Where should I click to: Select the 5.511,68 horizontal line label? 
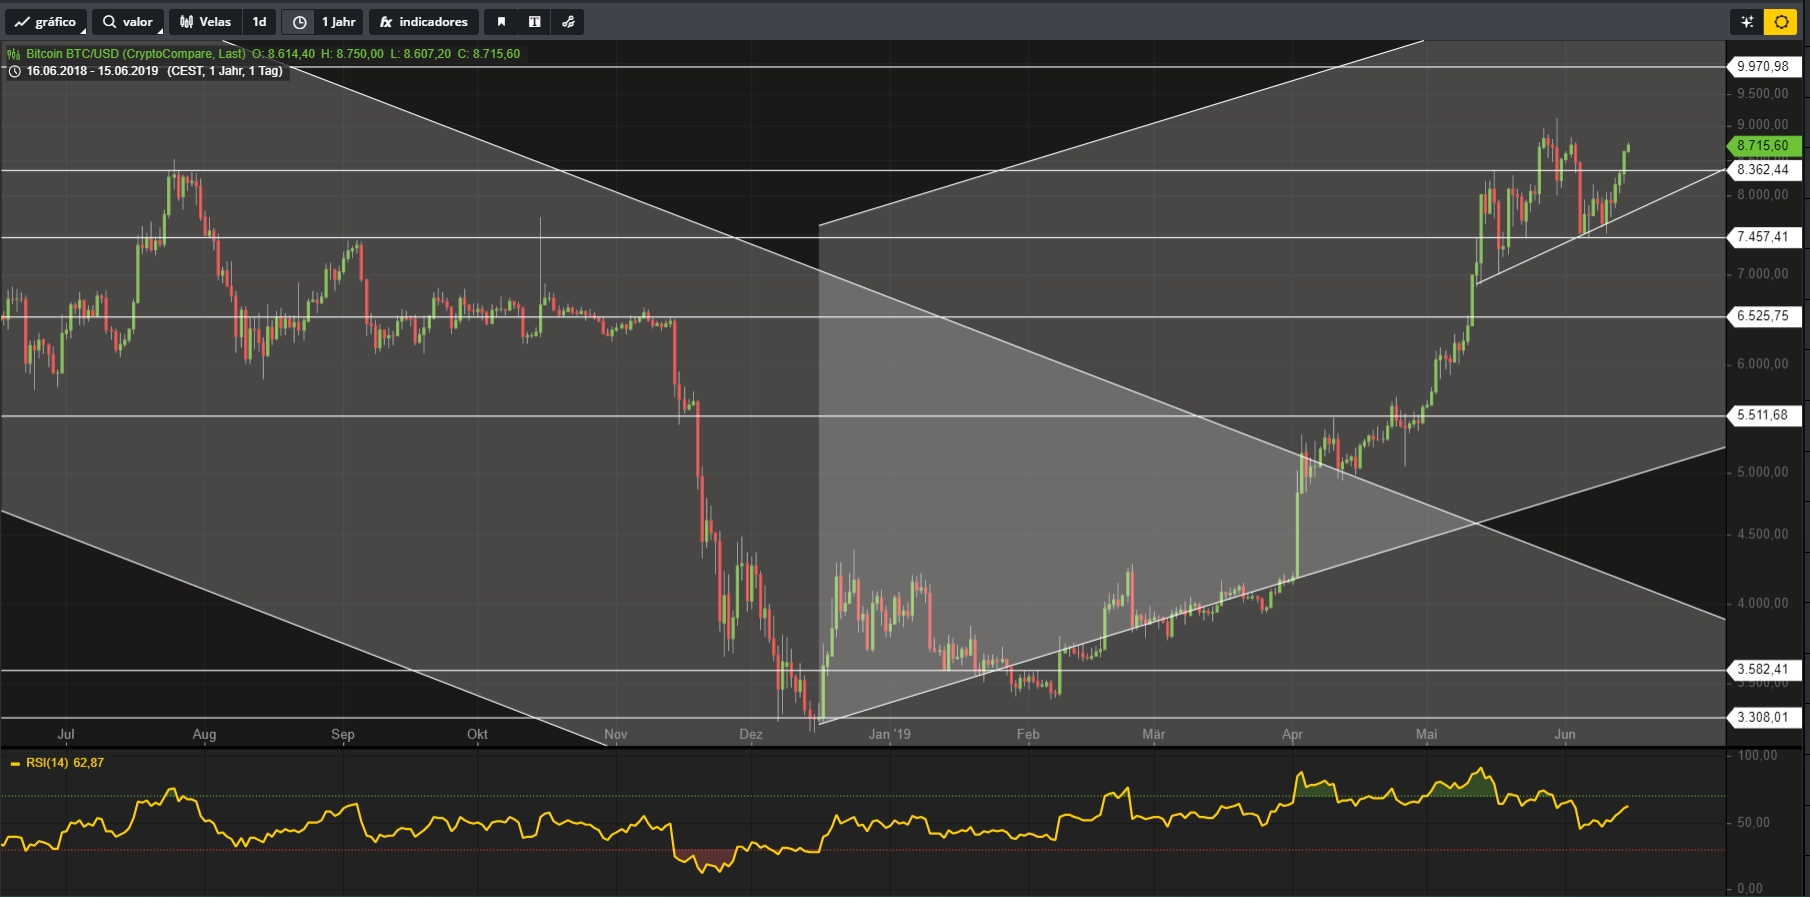[1763, 415]
